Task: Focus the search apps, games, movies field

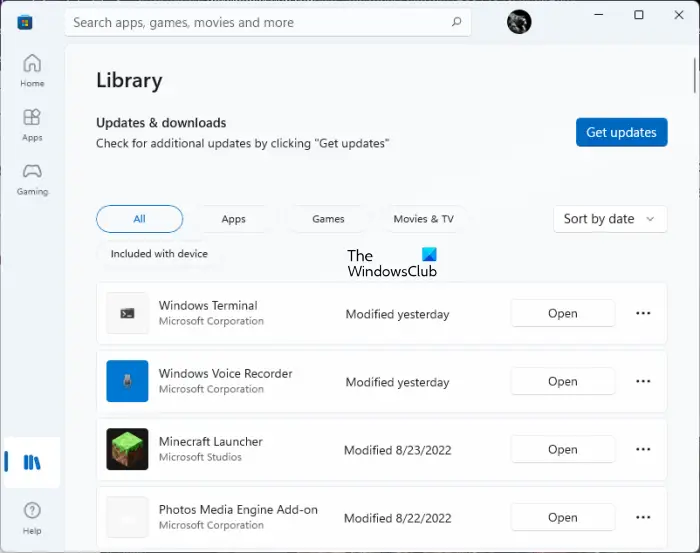Action: click(268, 22)
